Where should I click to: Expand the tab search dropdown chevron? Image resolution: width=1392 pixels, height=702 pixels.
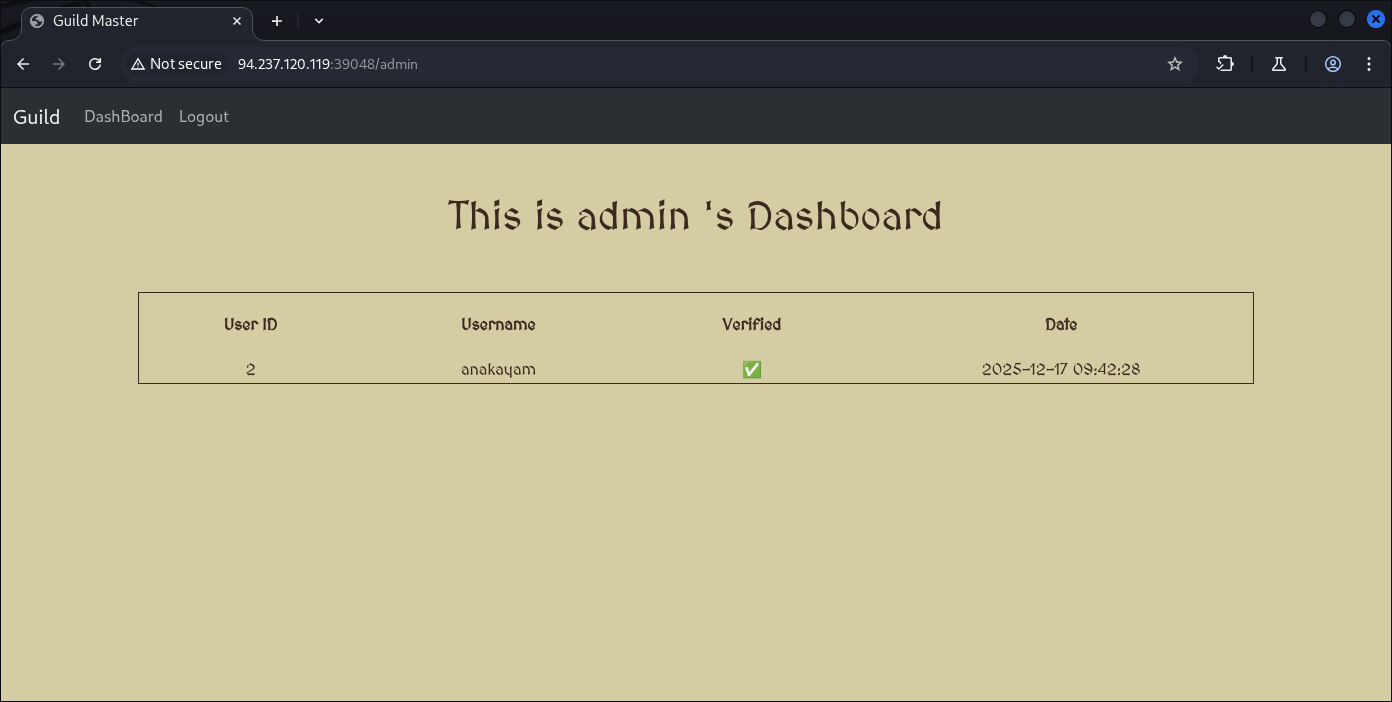coord(319,21)
